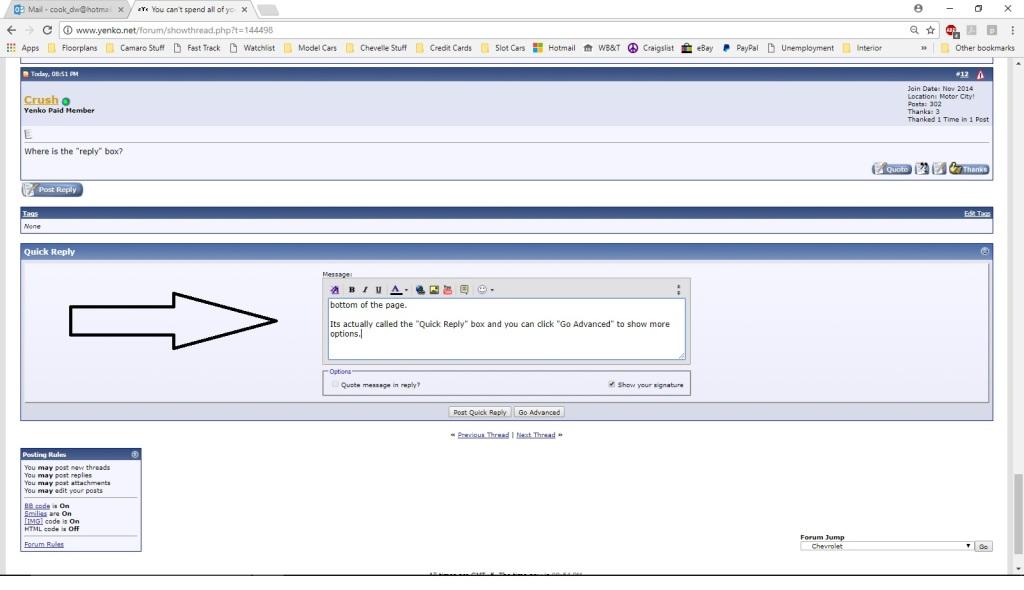Click the Go Advanced button
Image resolution: width=1024 pixels, height=590 pixels.
539,412
